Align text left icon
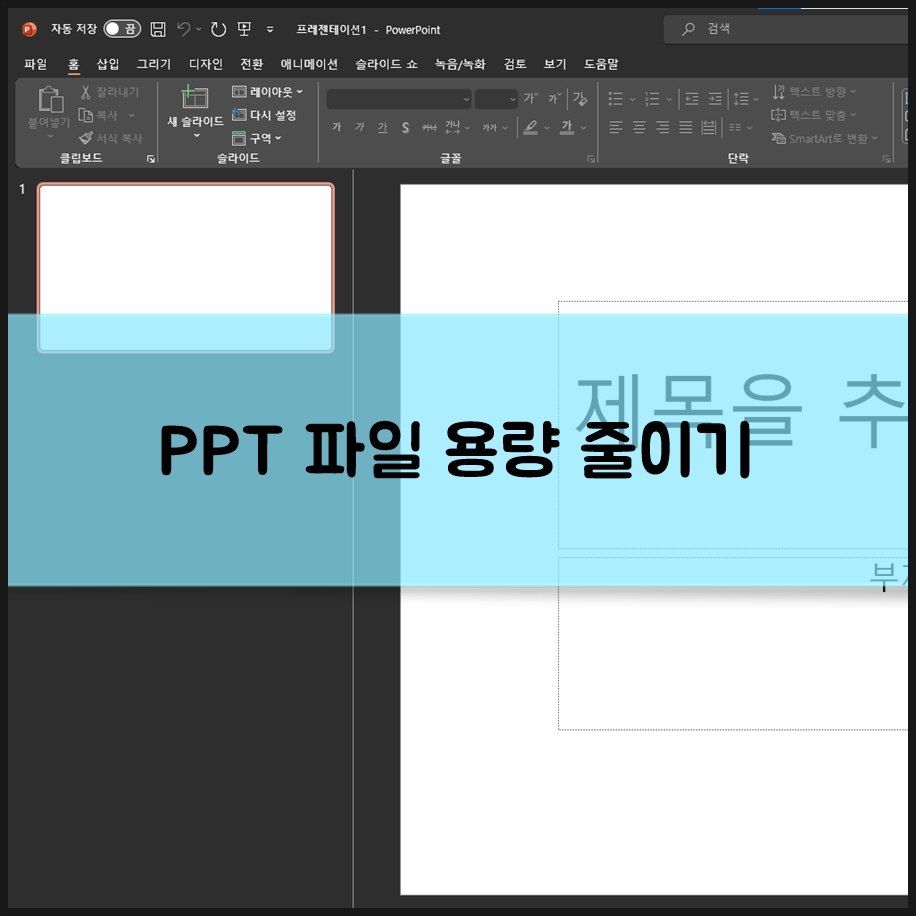This screenshot has width=916, height=916. 616,127
